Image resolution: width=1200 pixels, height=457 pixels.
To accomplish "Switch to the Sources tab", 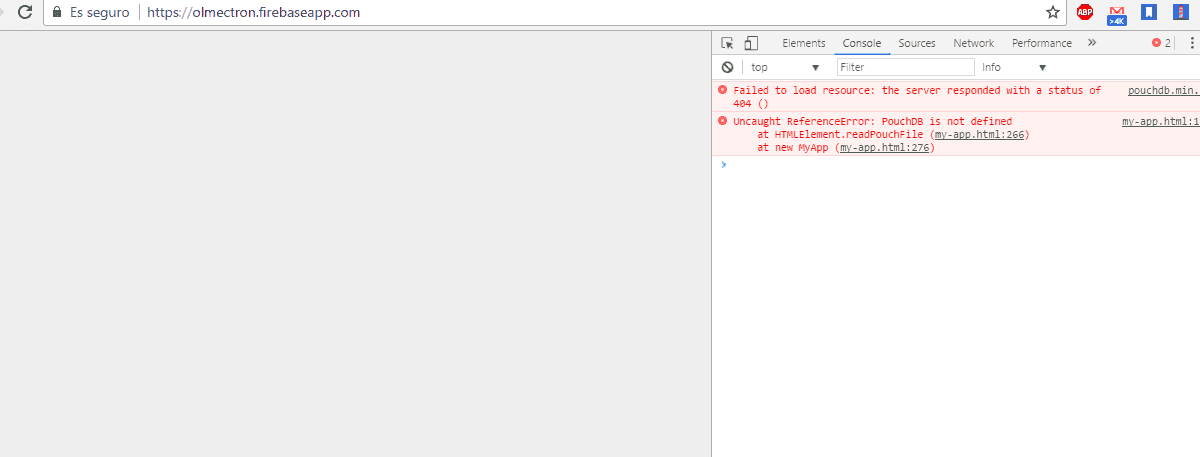I will [x=917, y=43].
